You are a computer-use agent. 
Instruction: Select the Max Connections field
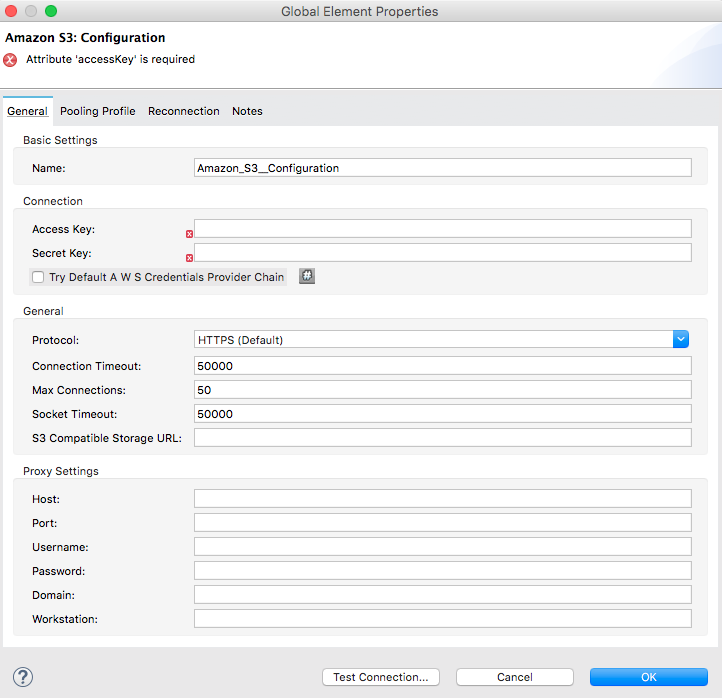pyautogui.click(x=442, y=390)
